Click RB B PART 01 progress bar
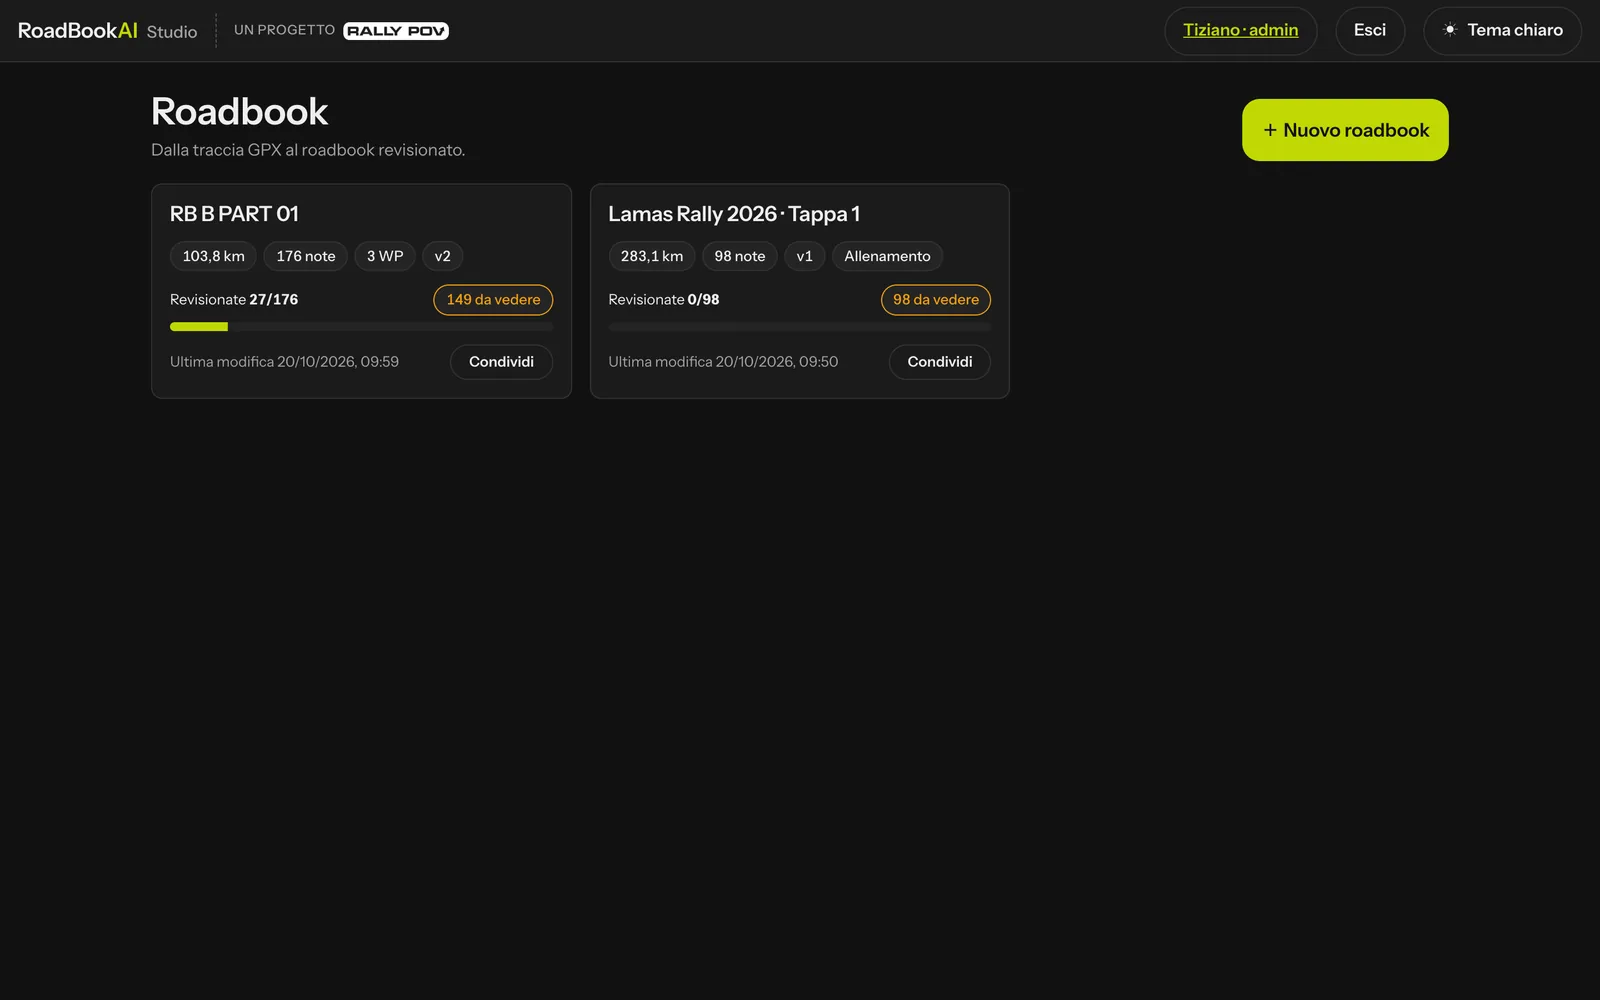The width and height of the screenshot is (1600, 1000). (361, 327)
